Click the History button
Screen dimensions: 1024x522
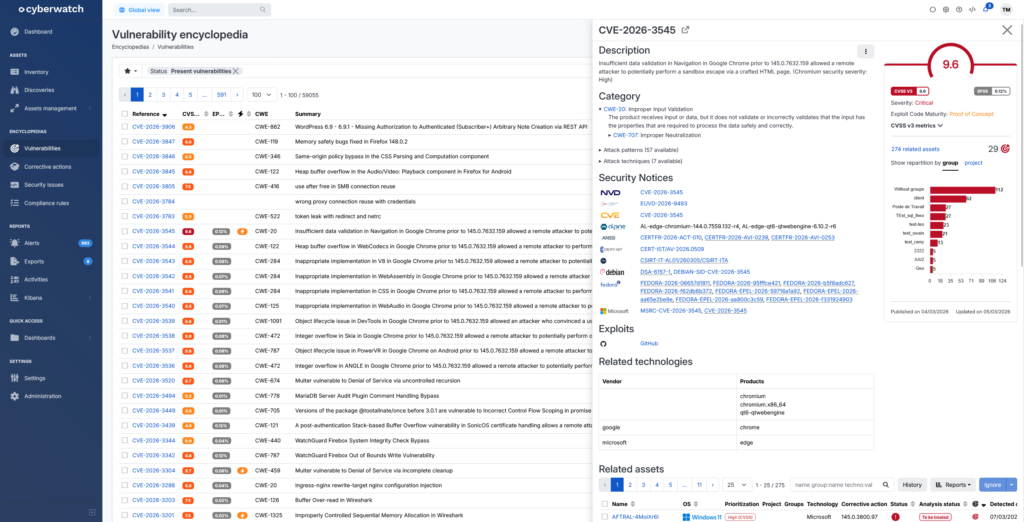[912, 484]
